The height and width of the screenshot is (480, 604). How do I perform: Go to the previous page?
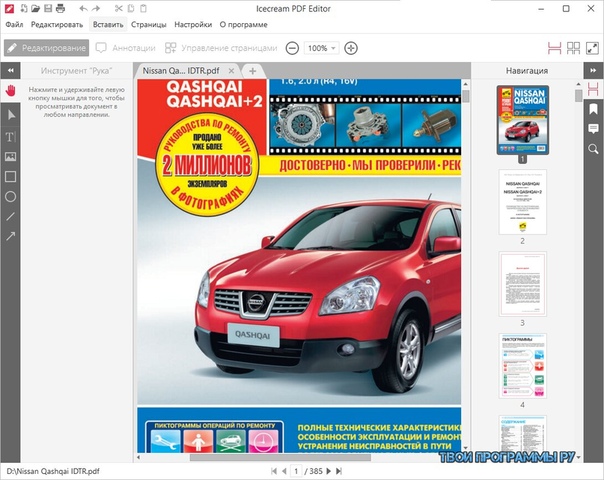point(284,471)
